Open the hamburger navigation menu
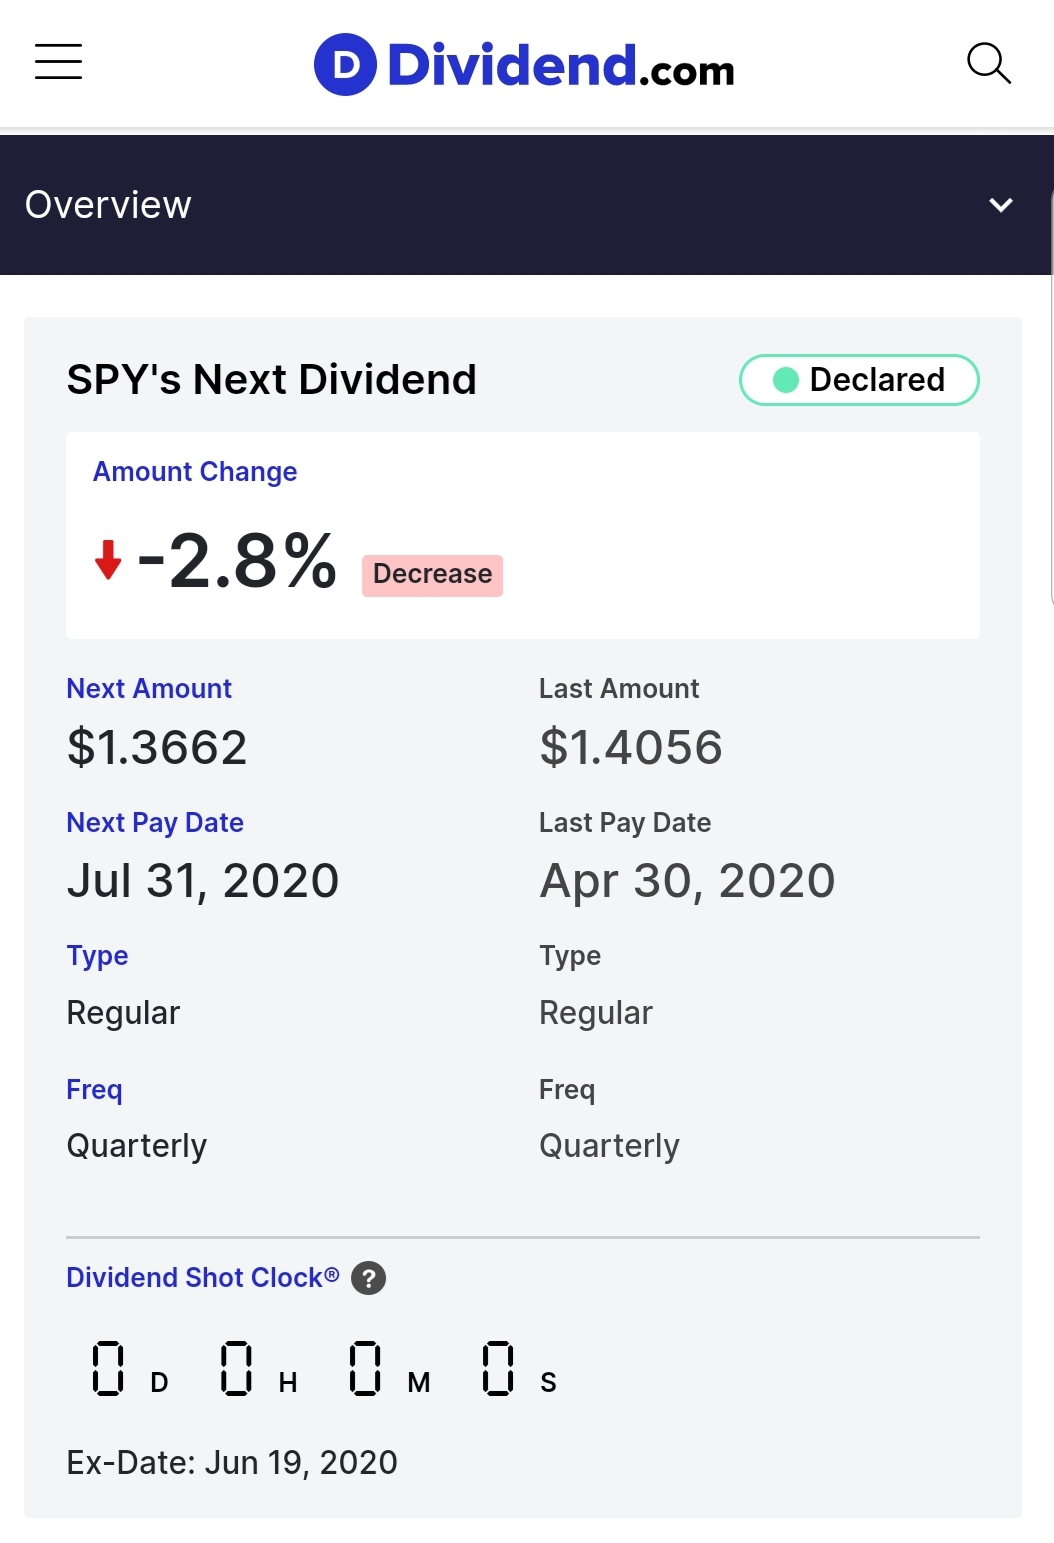 pos(58,62)
